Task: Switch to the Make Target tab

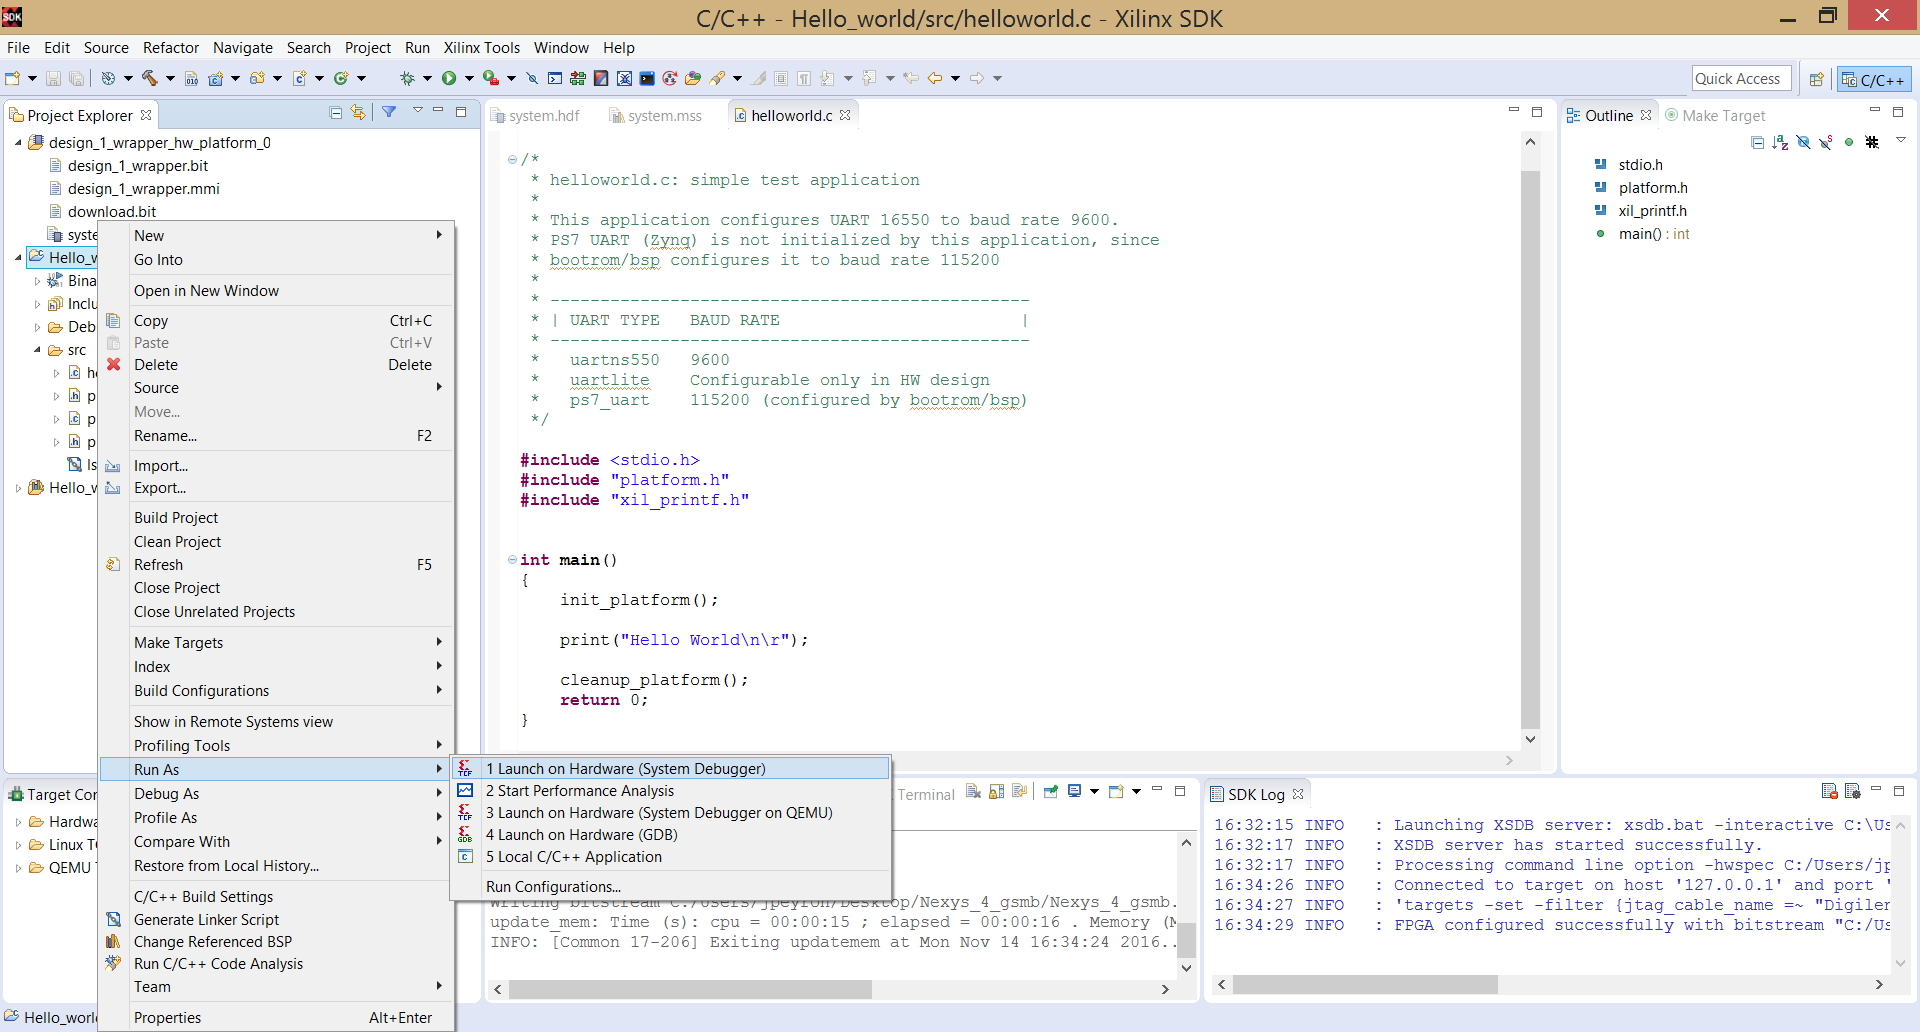Action: coord(1715,116)
